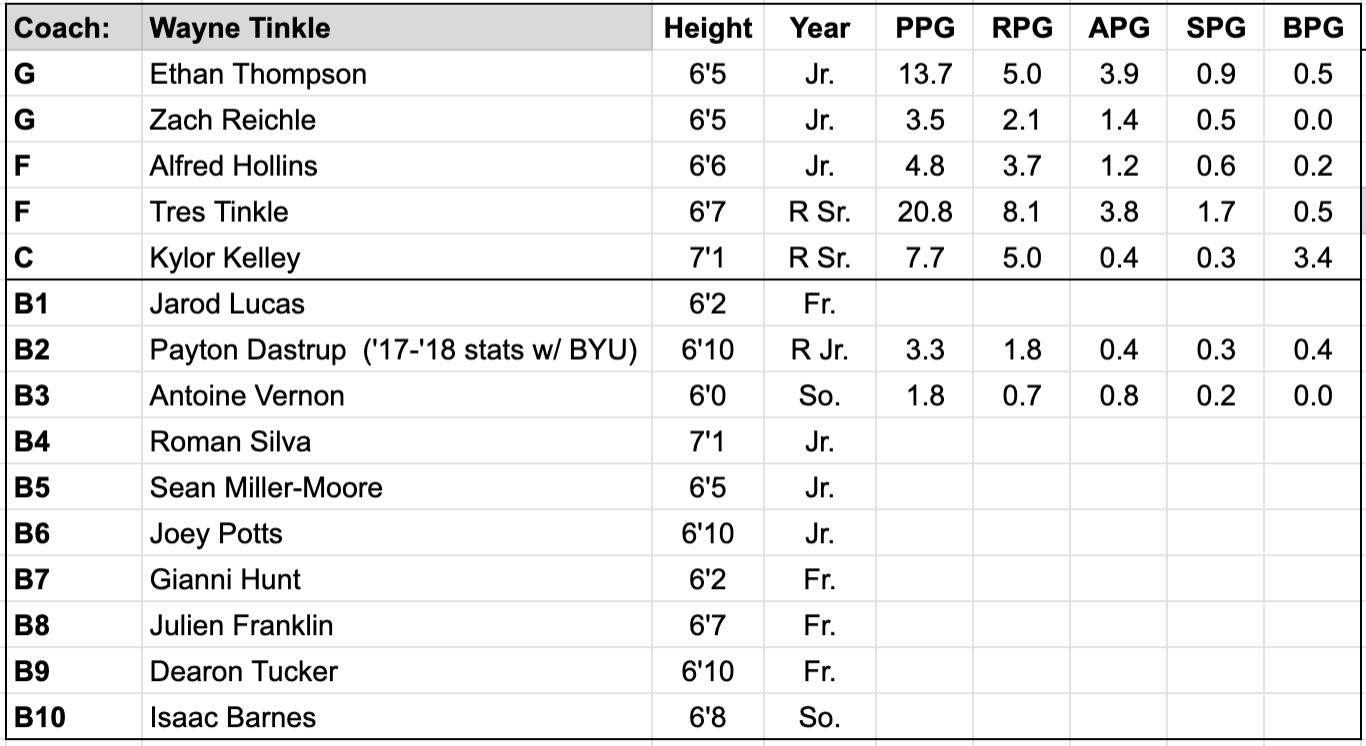
Task: Select Alfred Hollins' 3.7 RPG cell
Action: pyautogui.click(x=1022, y=166)
